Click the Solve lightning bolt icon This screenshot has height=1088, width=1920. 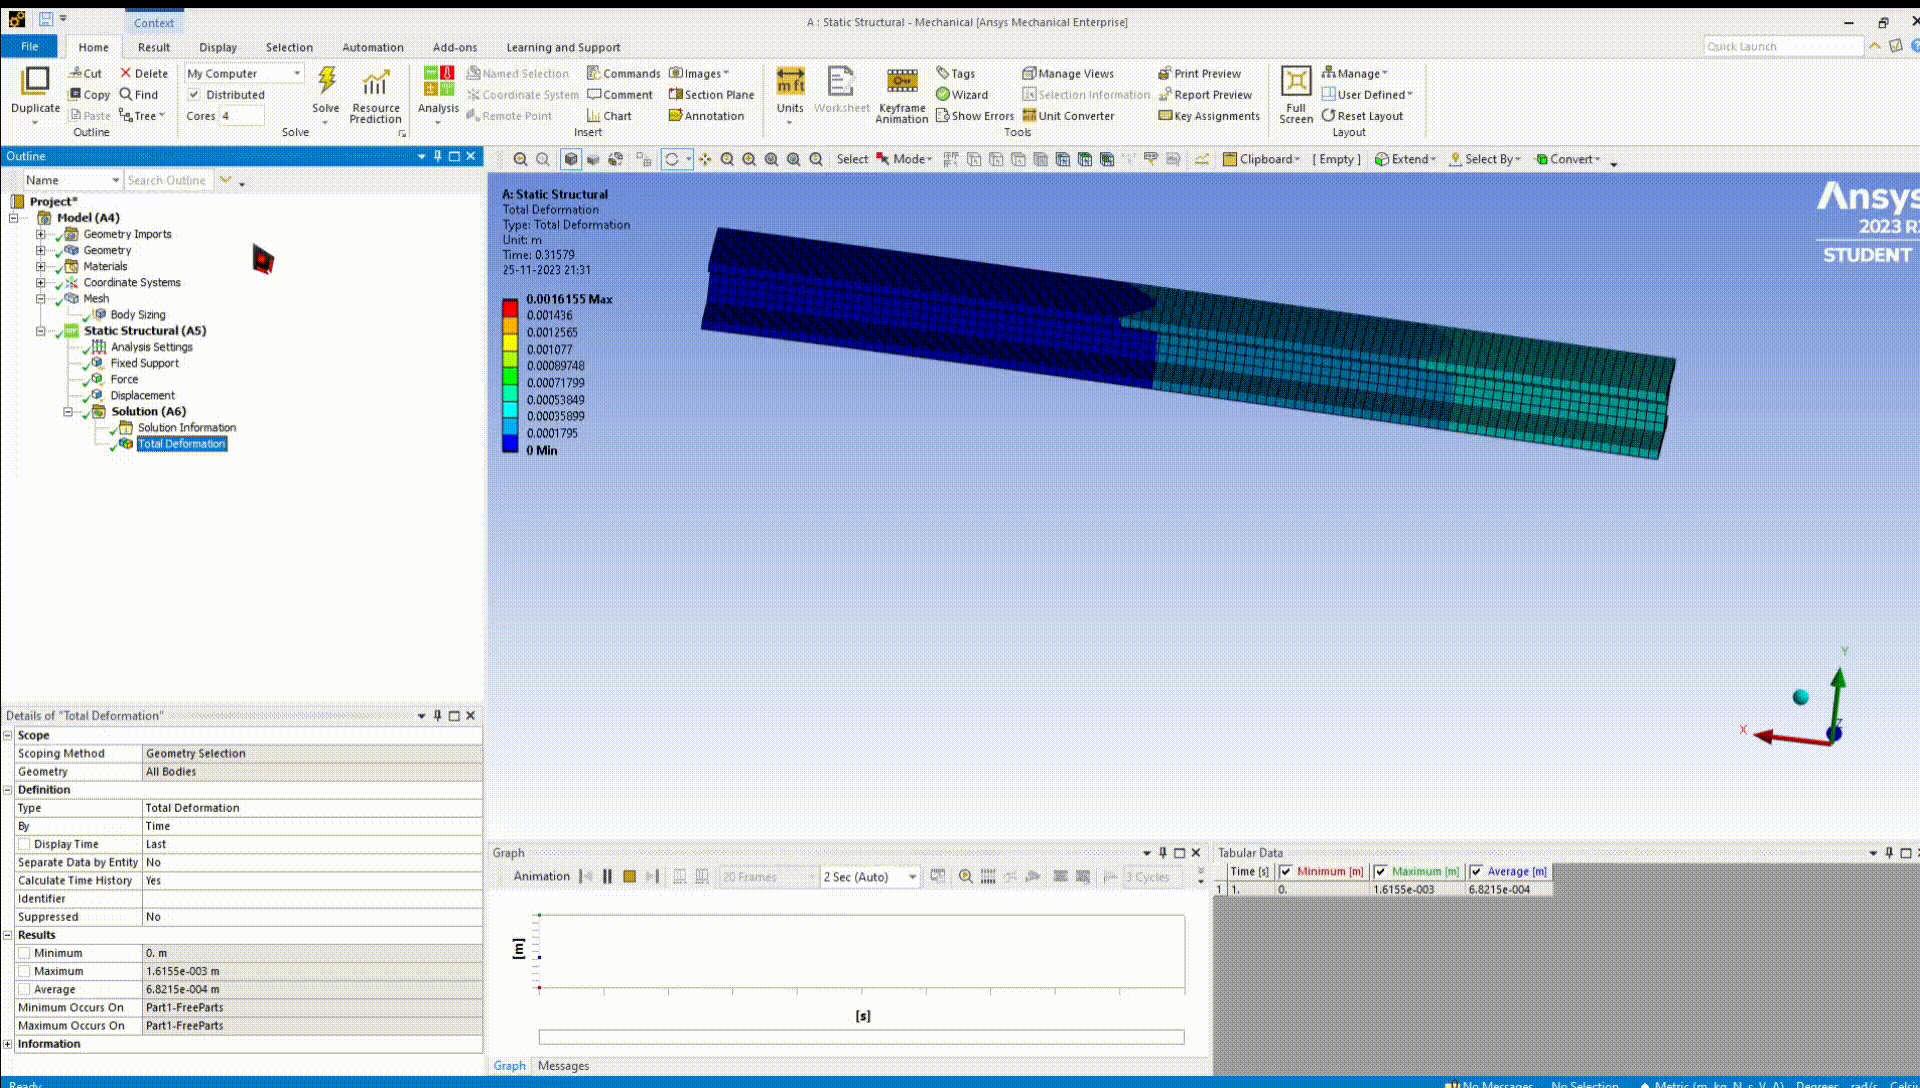(x=326, y=80)
